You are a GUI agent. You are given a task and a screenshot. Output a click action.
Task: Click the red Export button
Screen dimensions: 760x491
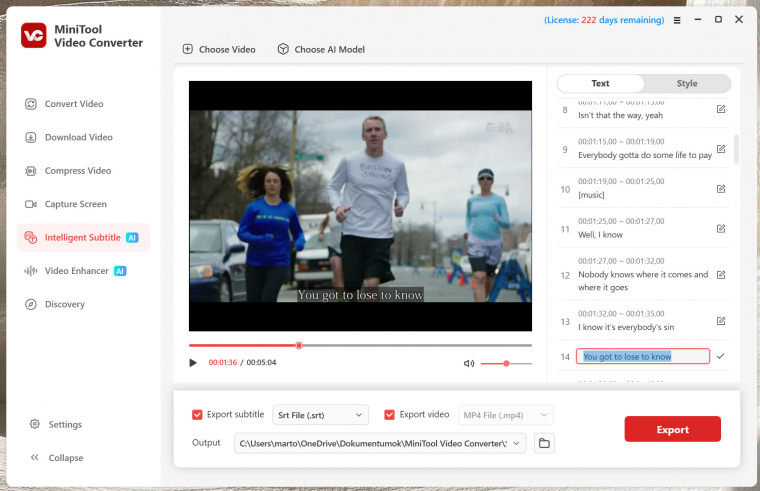pos(672,429)
